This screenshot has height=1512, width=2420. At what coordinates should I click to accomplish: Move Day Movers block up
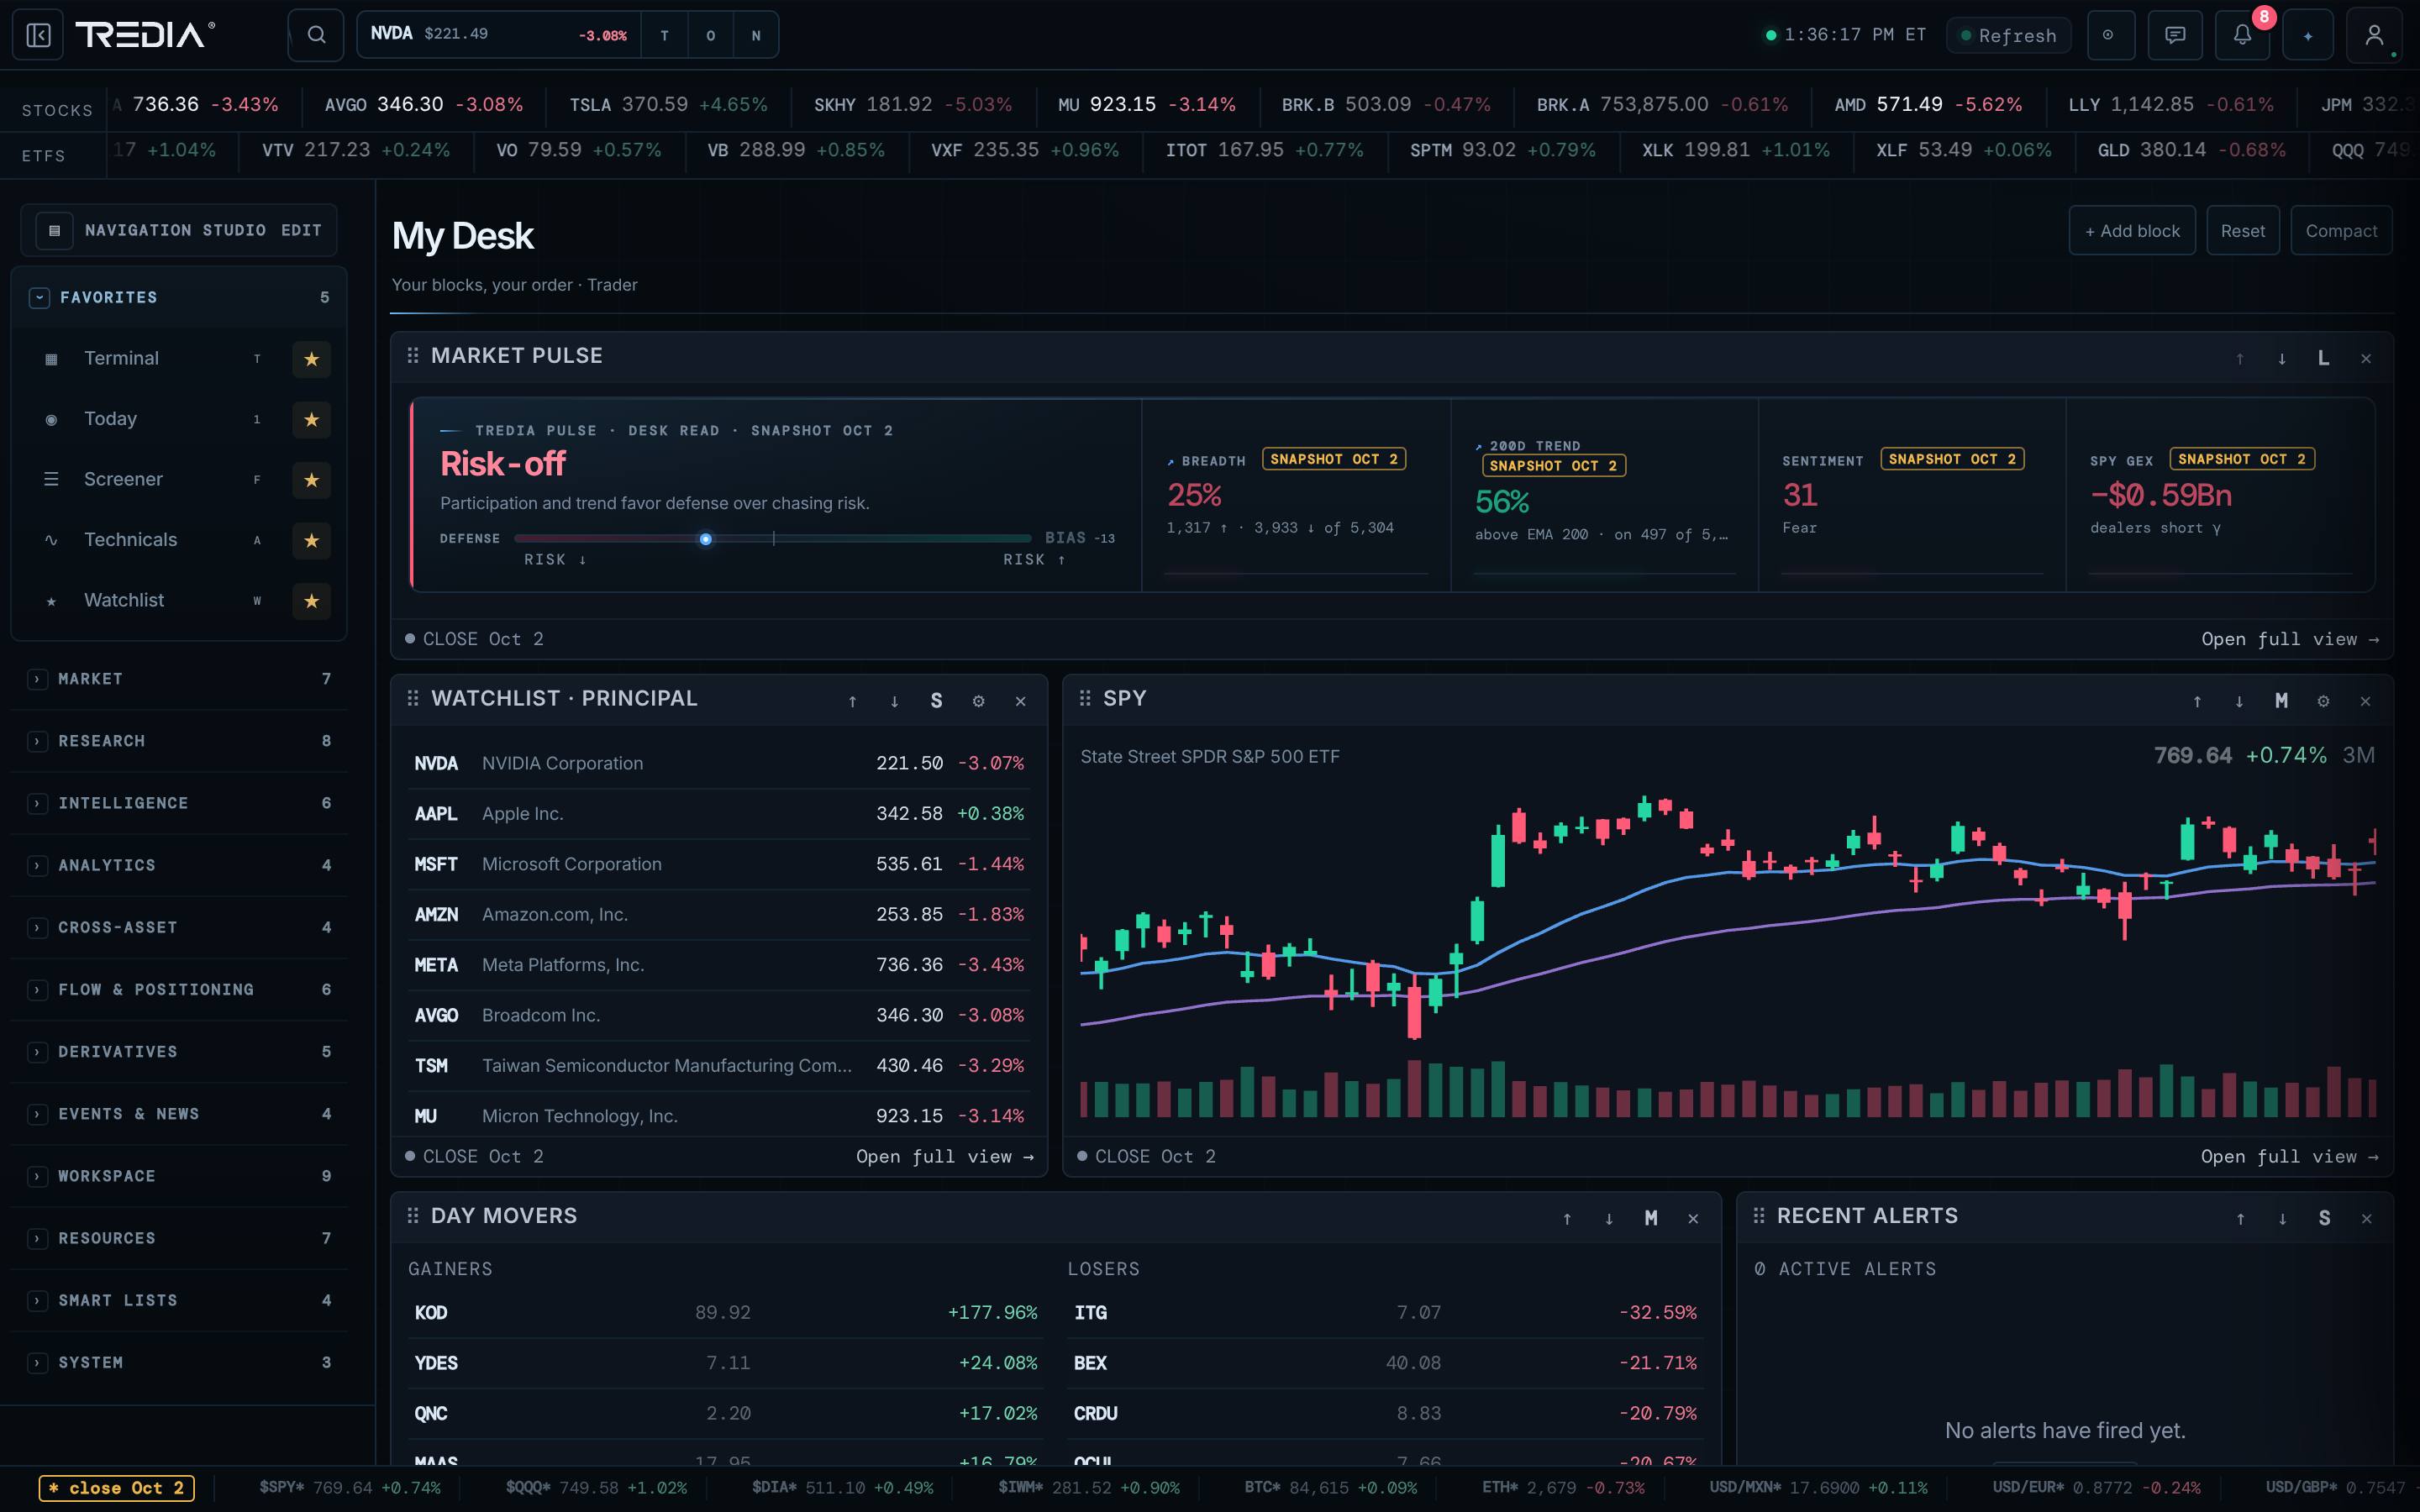tap(1567, 1218)
